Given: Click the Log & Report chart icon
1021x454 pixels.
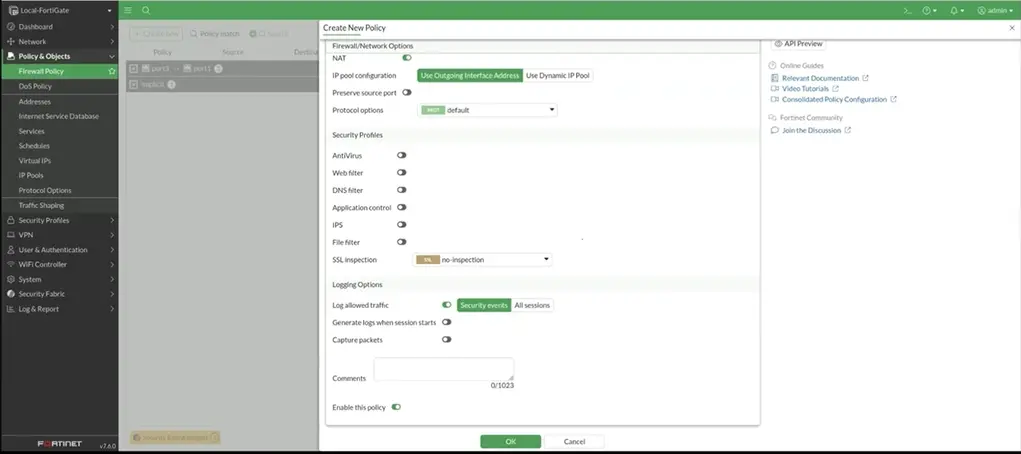Looking at the screenshot, I should [x=11, y=309].
